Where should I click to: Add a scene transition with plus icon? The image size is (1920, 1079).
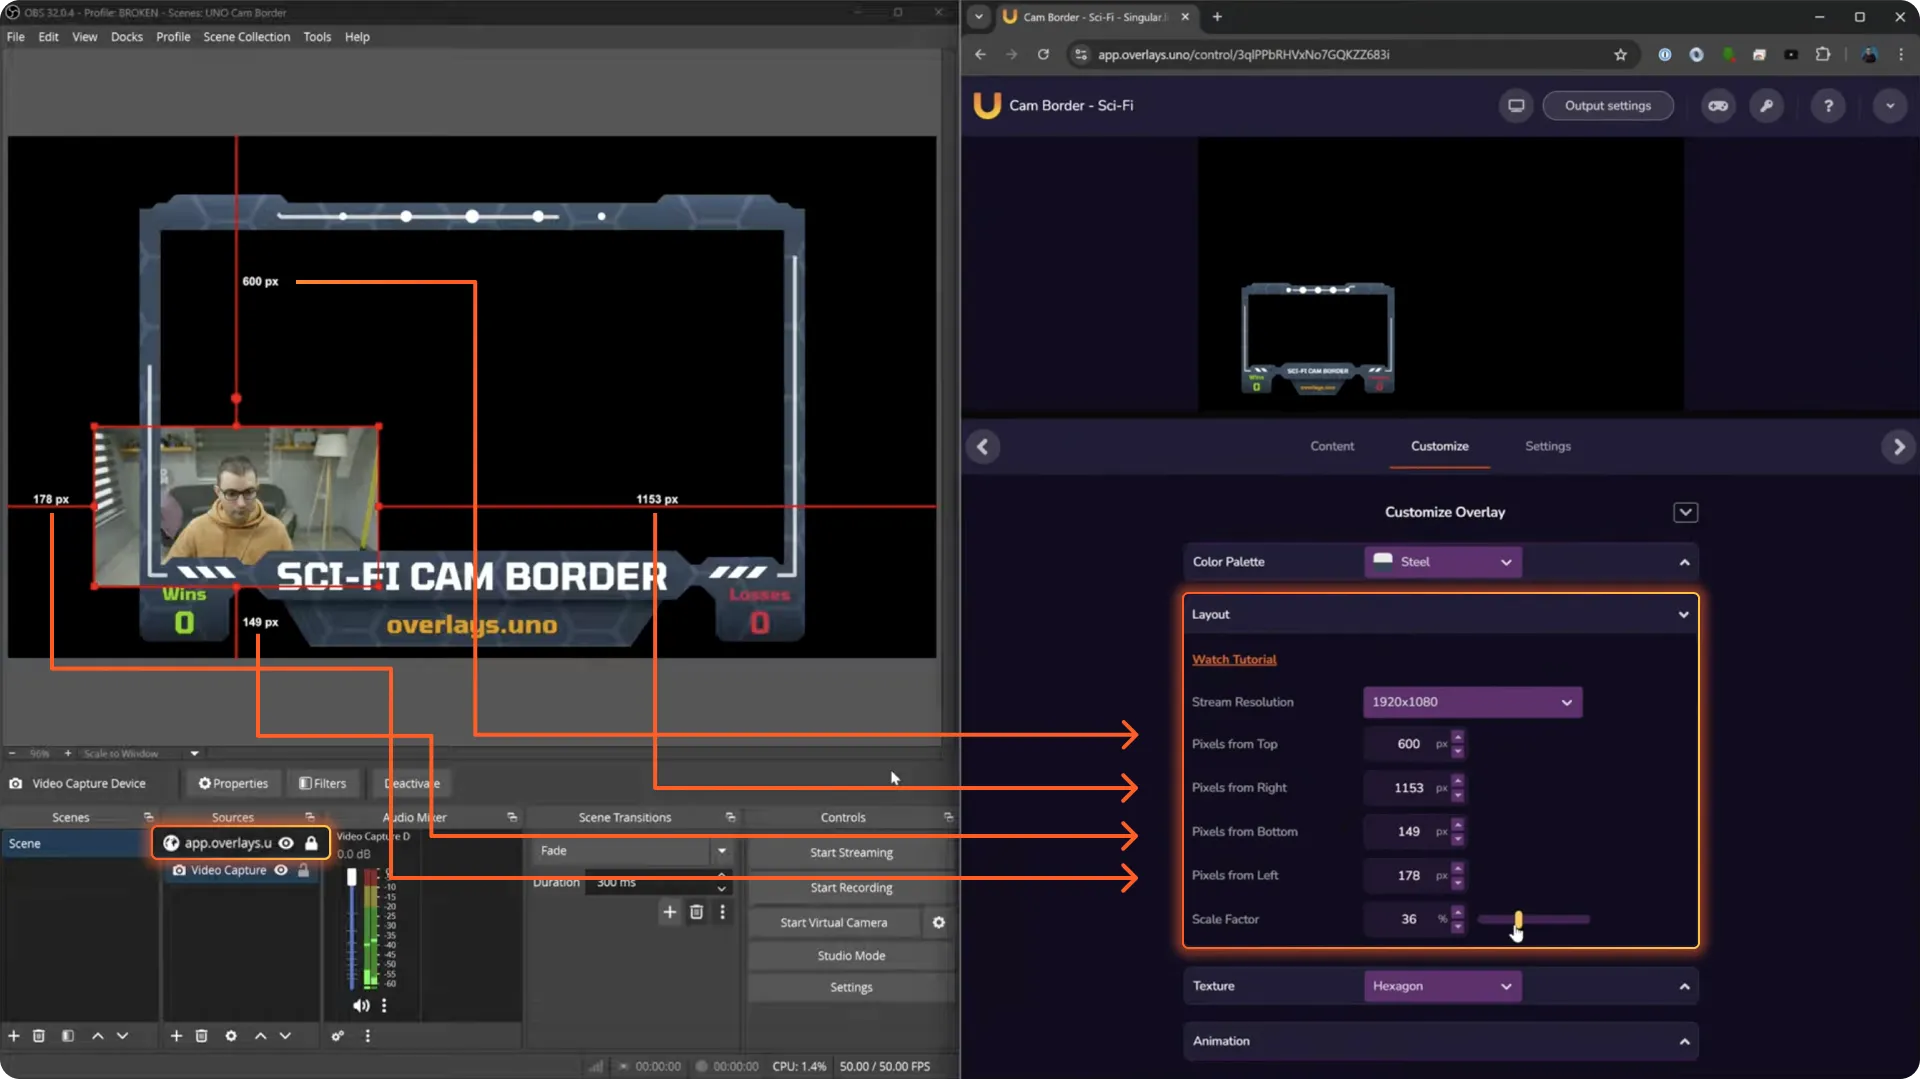coord(670,912)
